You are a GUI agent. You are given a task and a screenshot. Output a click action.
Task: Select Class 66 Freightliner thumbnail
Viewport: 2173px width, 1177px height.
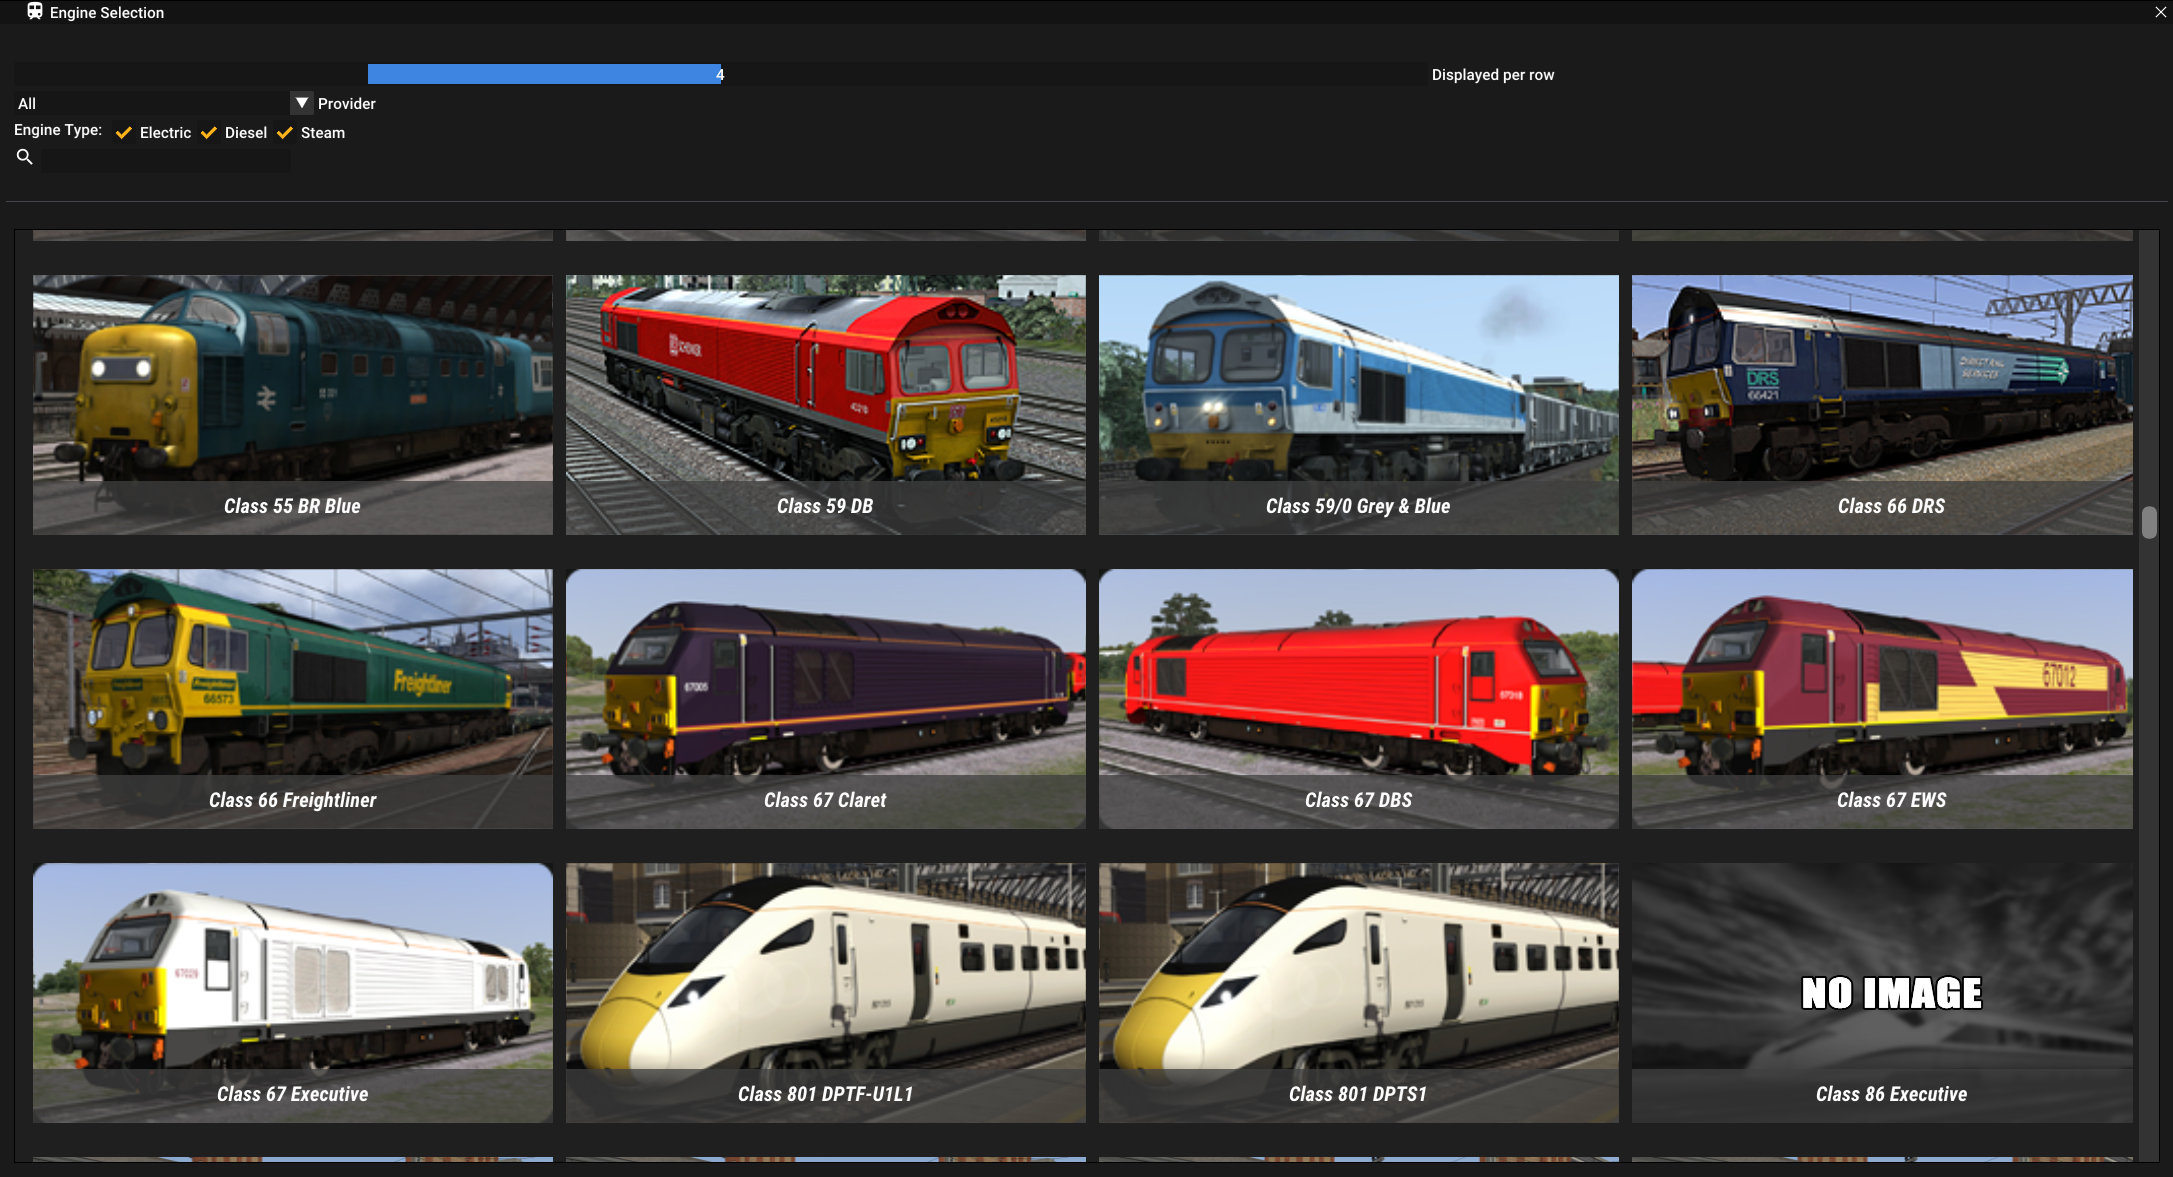pos(292,698)
